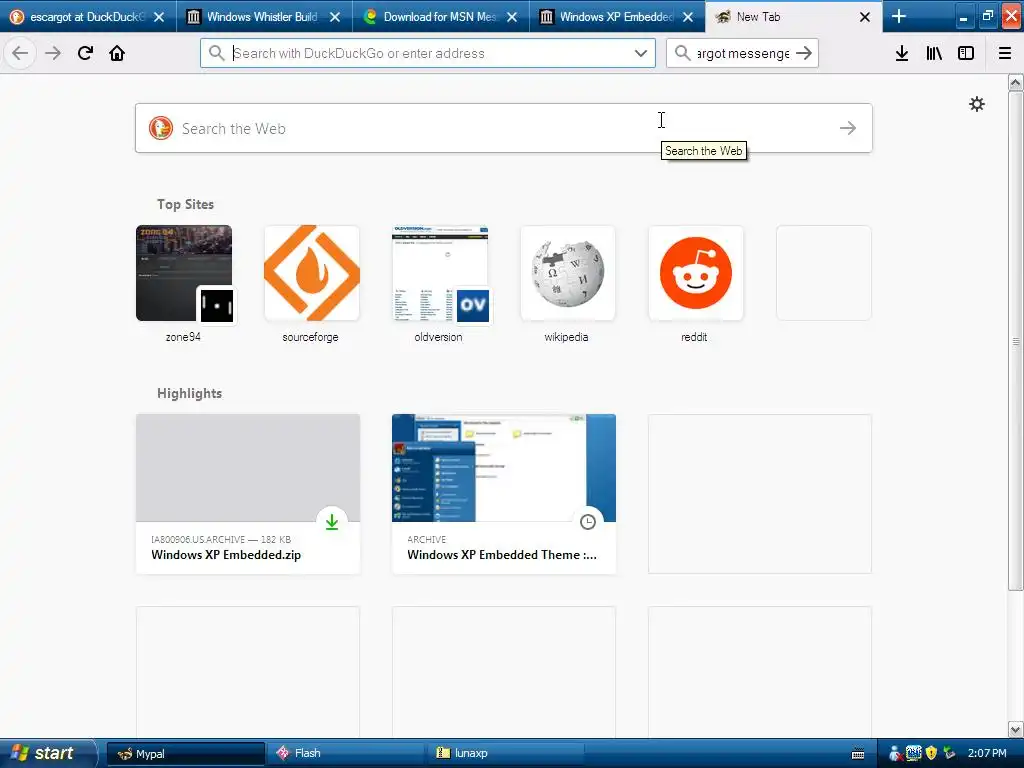Open the hamburger application menu
Viewport: 1024px width, 768px height.
click(1004, 53)
